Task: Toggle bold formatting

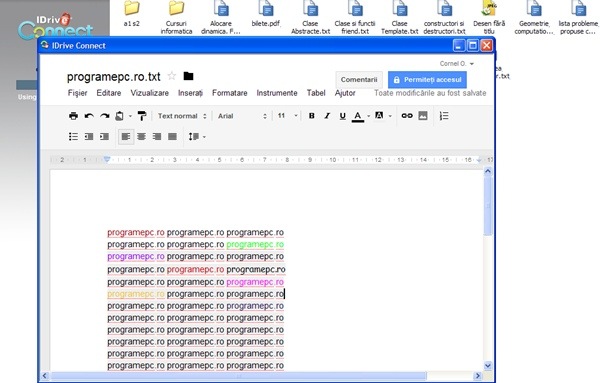Action: tap(311, 116)
